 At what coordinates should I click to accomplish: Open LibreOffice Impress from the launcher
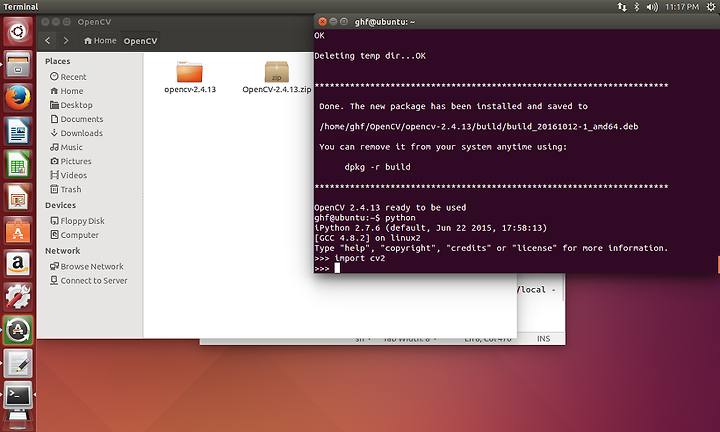click(18, 197)
